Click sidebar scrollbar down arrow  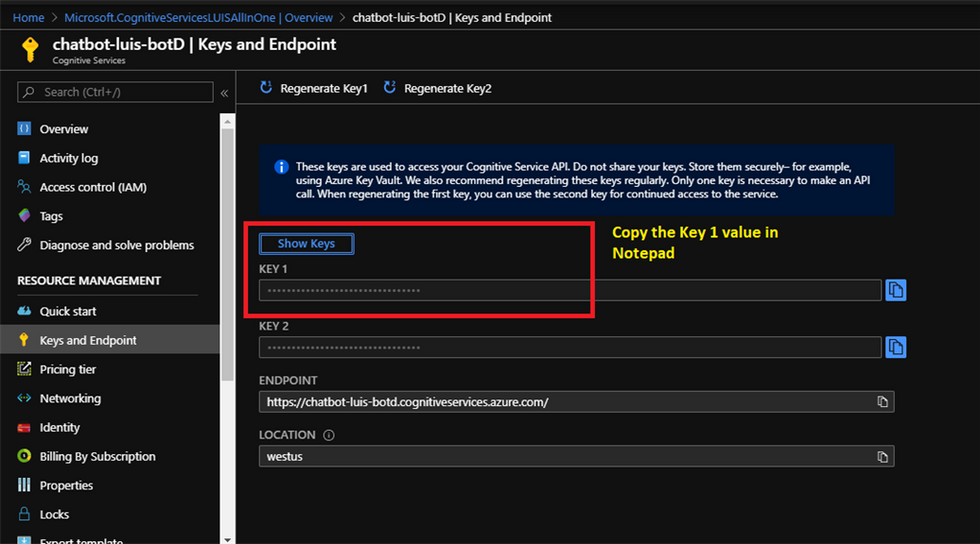228,538
